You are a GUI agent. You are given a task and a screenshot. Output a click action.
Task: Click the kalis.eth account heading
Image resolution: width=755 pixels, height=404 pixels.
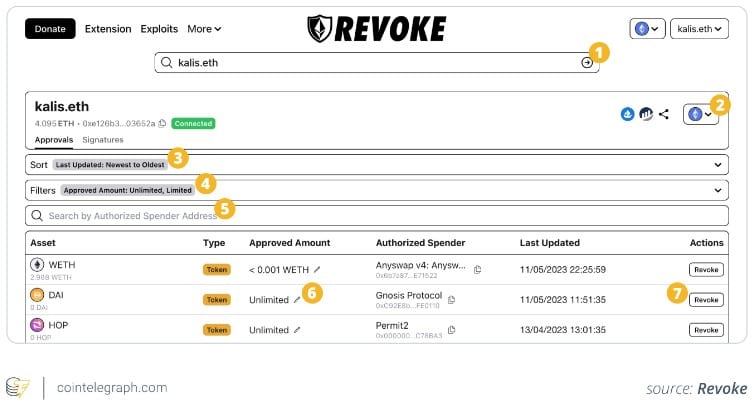62,106
